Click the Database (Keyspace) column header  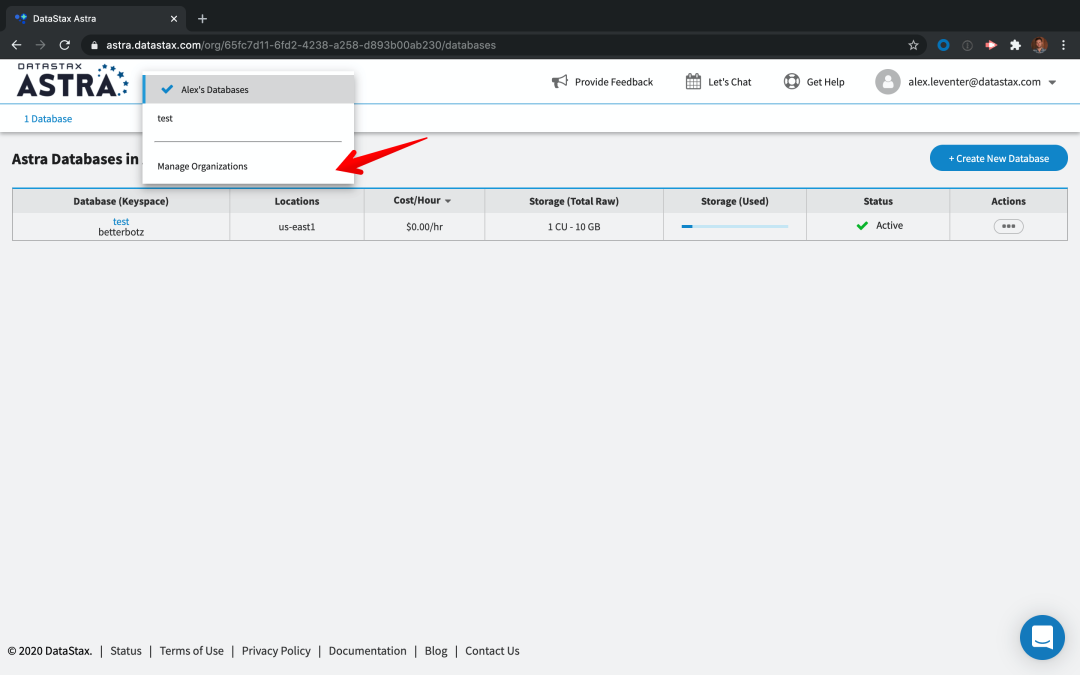[121, 201]
